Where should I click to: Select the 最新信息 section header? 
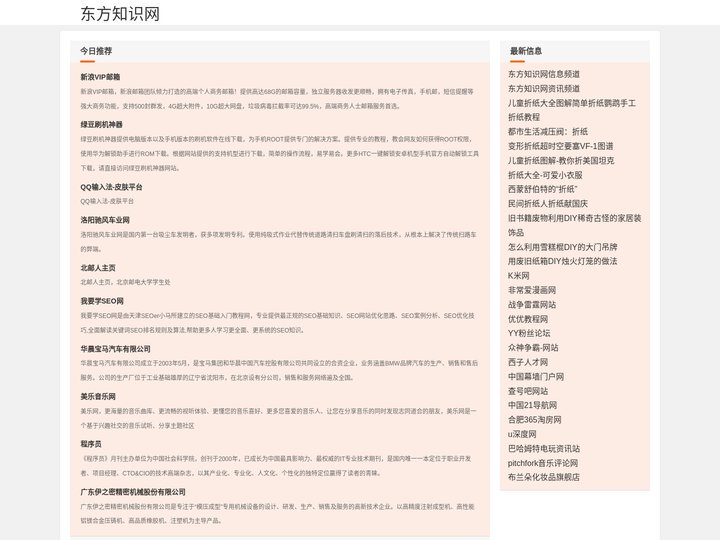[x=526, y=51]
